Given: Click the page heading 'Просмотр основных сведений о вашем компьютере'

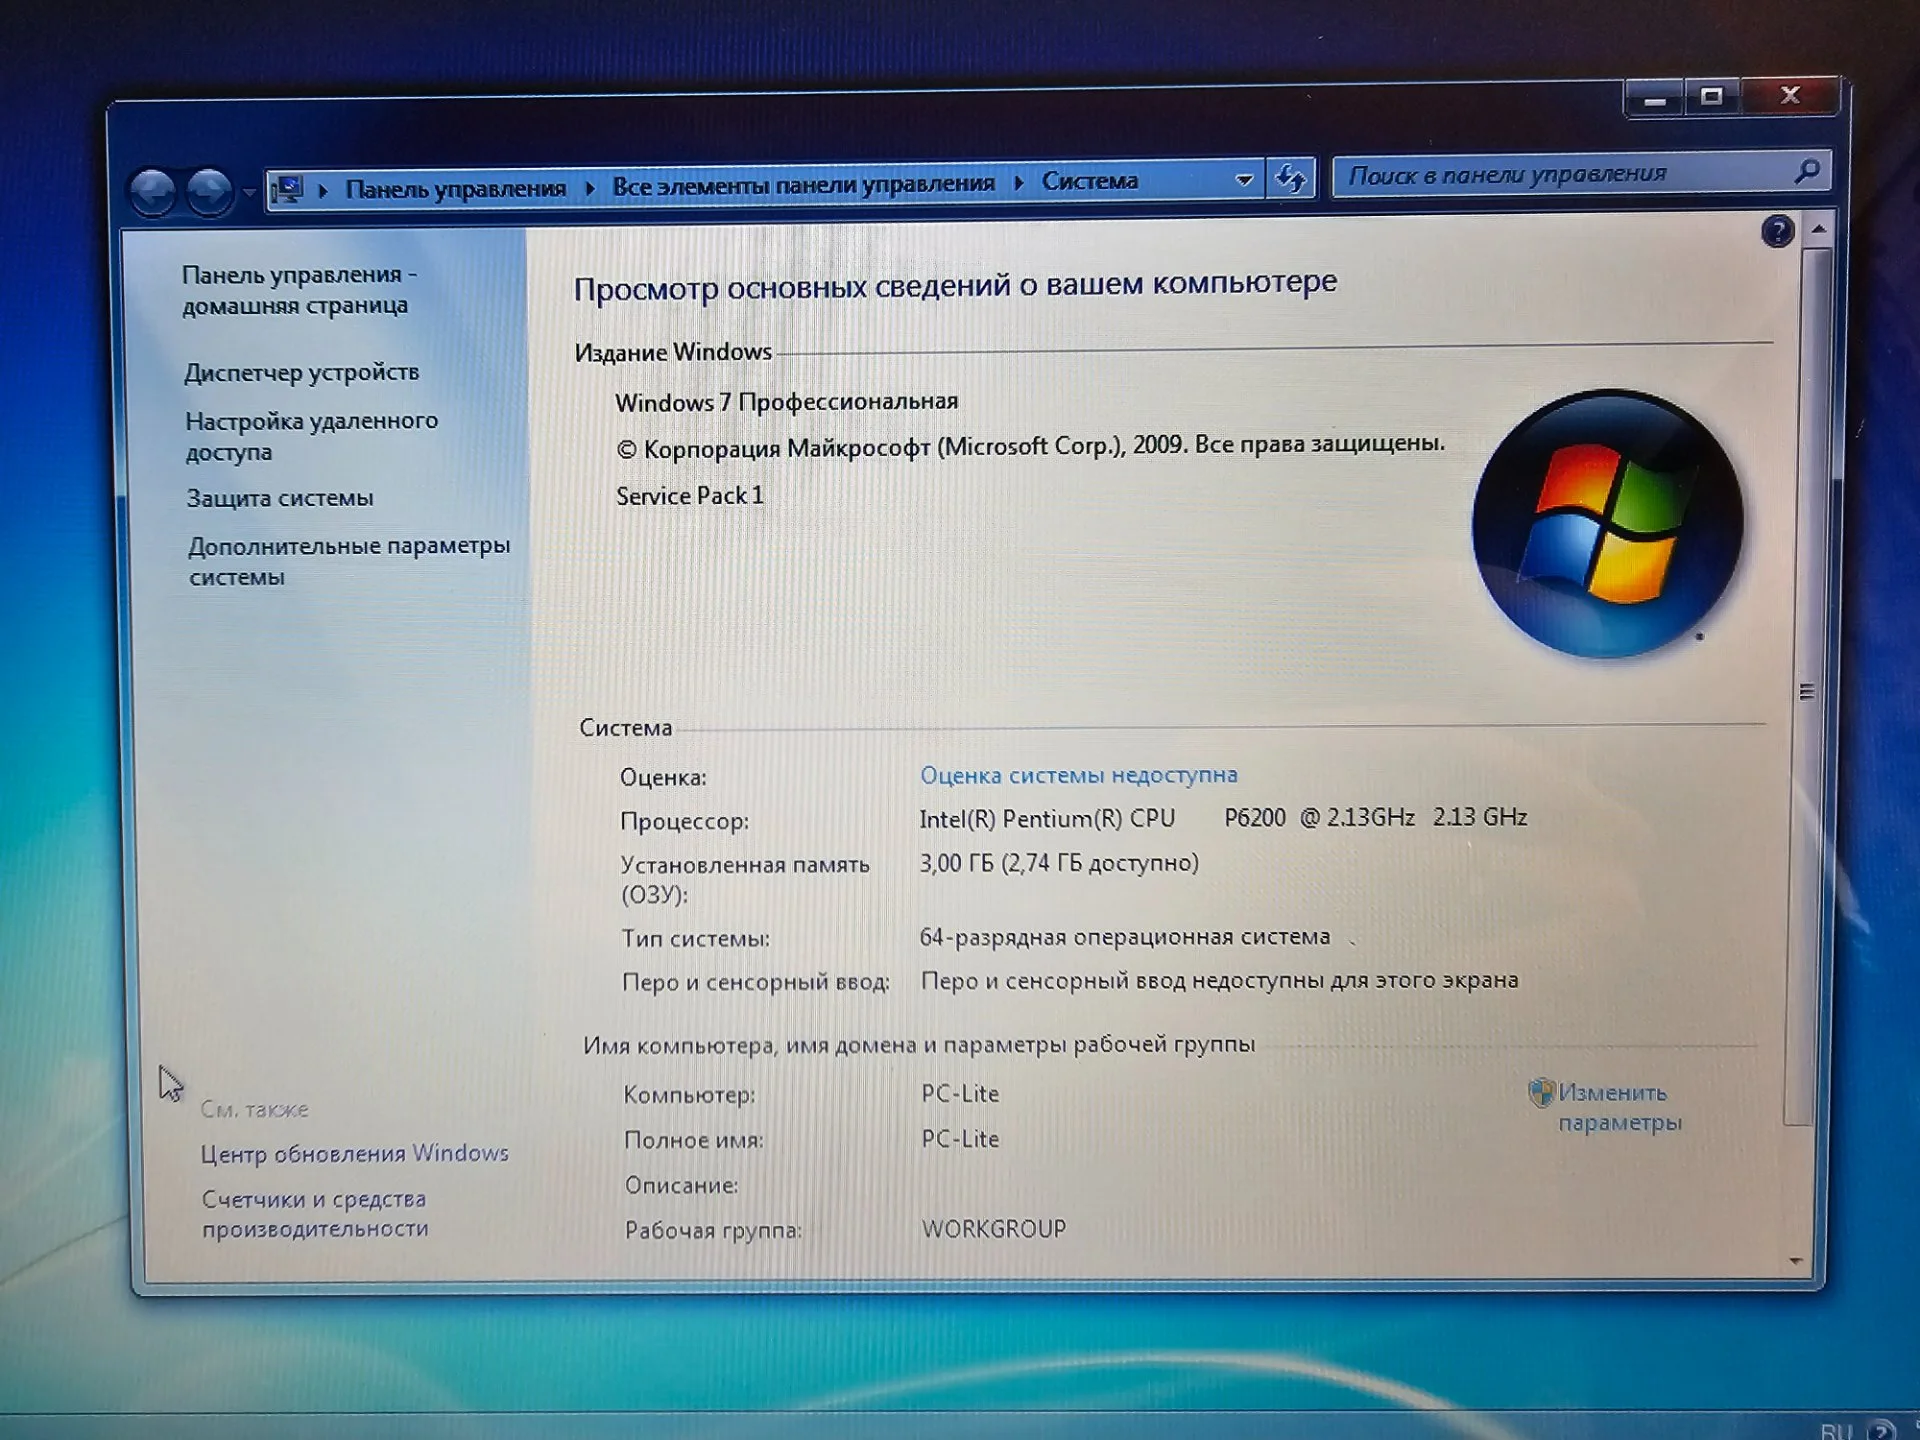Looking at the screenshot, I should tap(955, 285).
